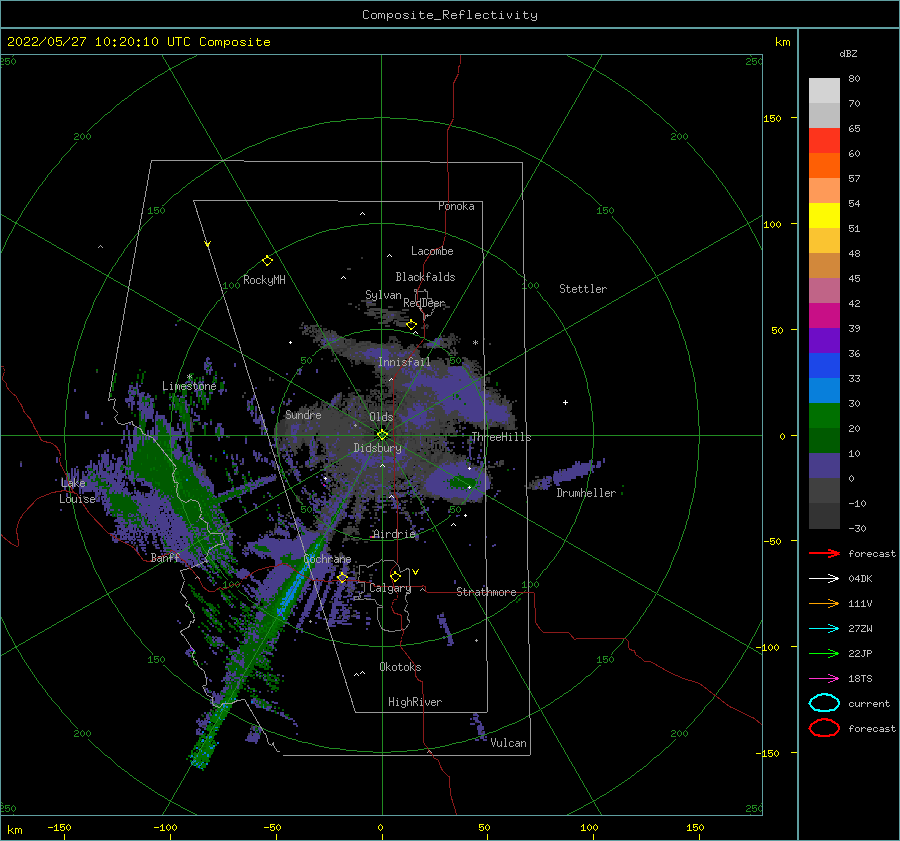Click the ThreeHills city label
Image resolution: width=900 pixels, height=841 pixels.
[502, 437]
